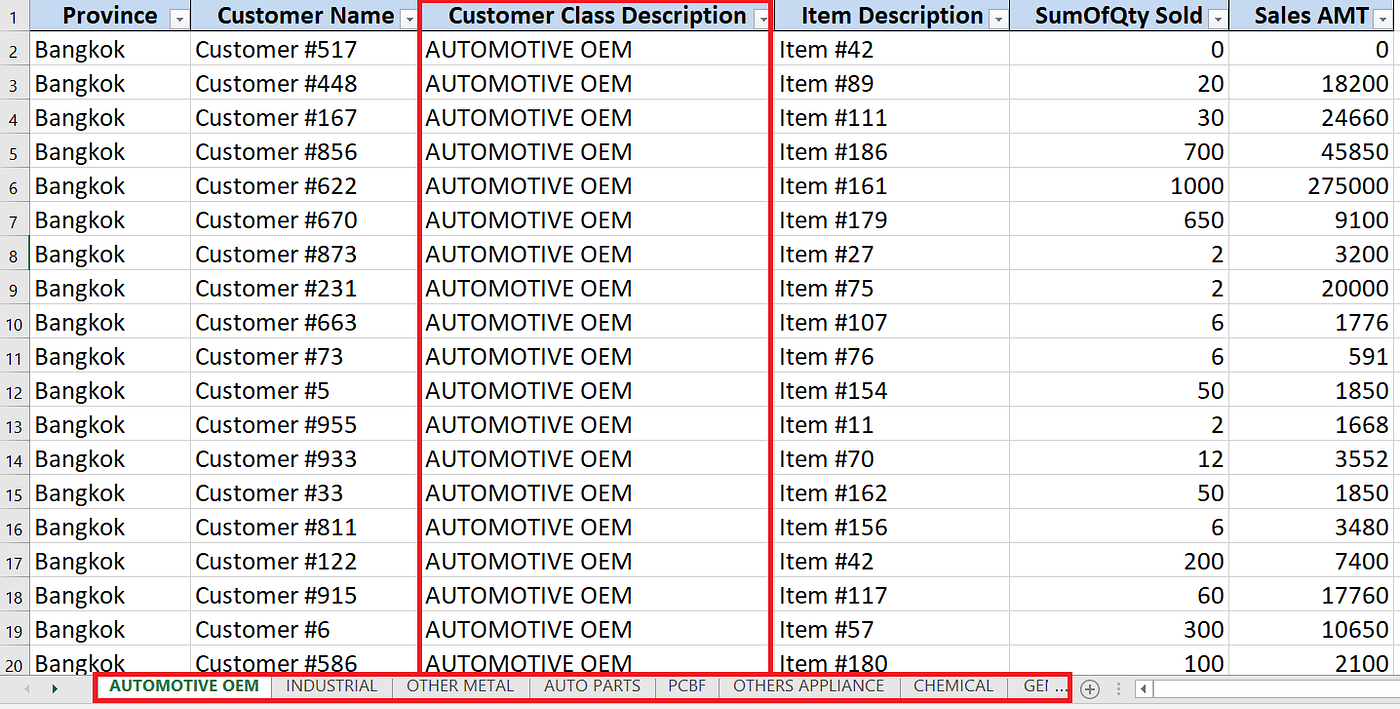This screenshot has width=1400, height=709.
Task: Switch to the AUTO PARTS sheet tab
Action: (589, 687)
